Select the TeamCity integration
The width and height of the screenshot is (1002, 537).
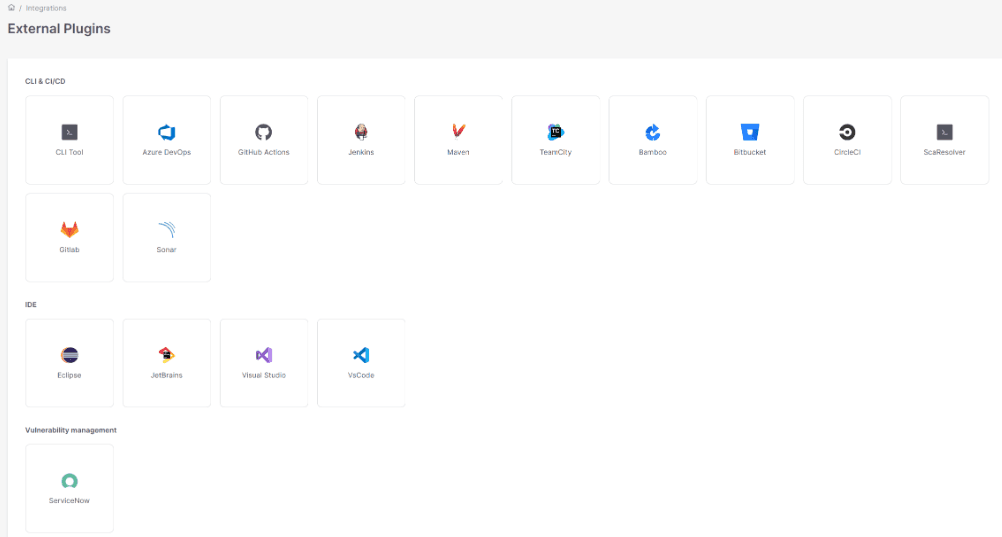[555, 140]
